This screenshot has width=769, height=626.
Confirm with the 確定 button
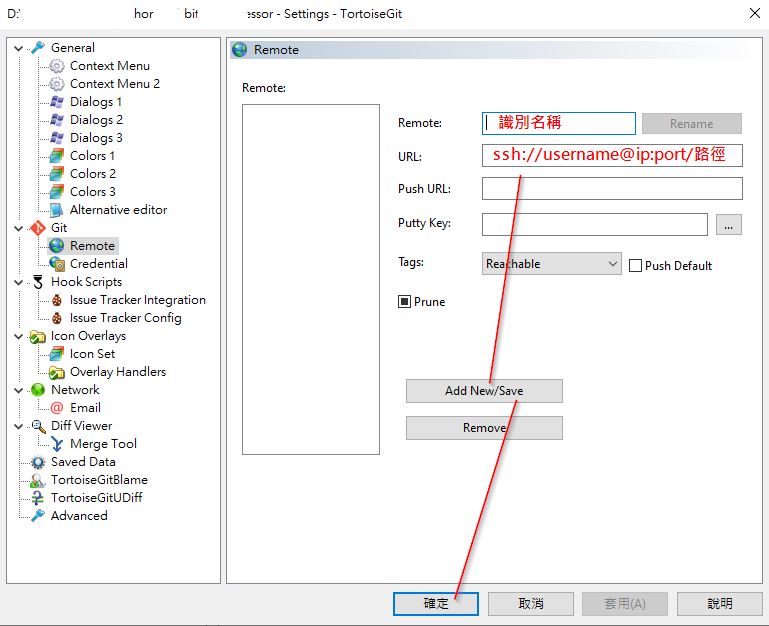click(x=436, y=603)
